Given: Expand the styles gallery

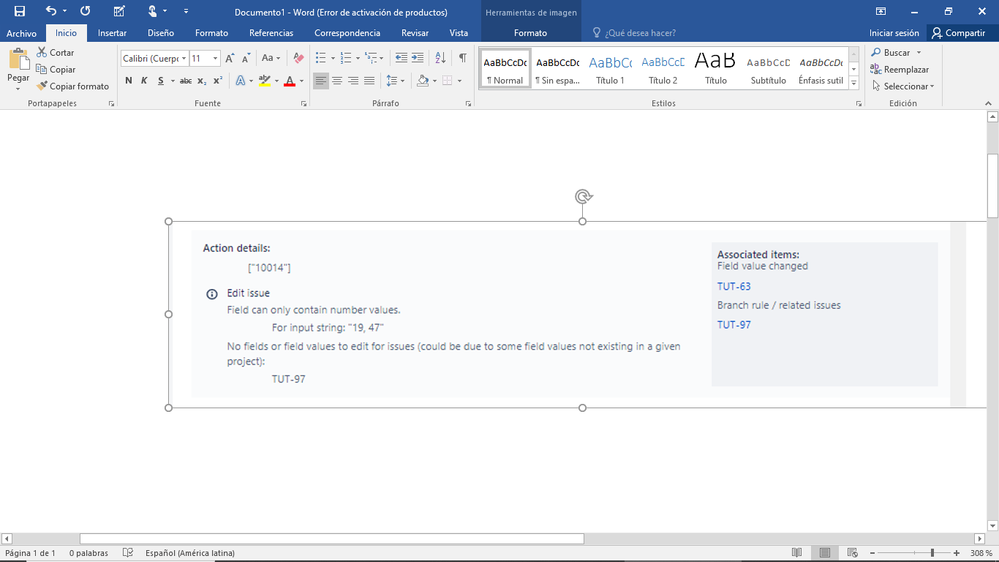Looking at the screenshot, I should (854, 83).
